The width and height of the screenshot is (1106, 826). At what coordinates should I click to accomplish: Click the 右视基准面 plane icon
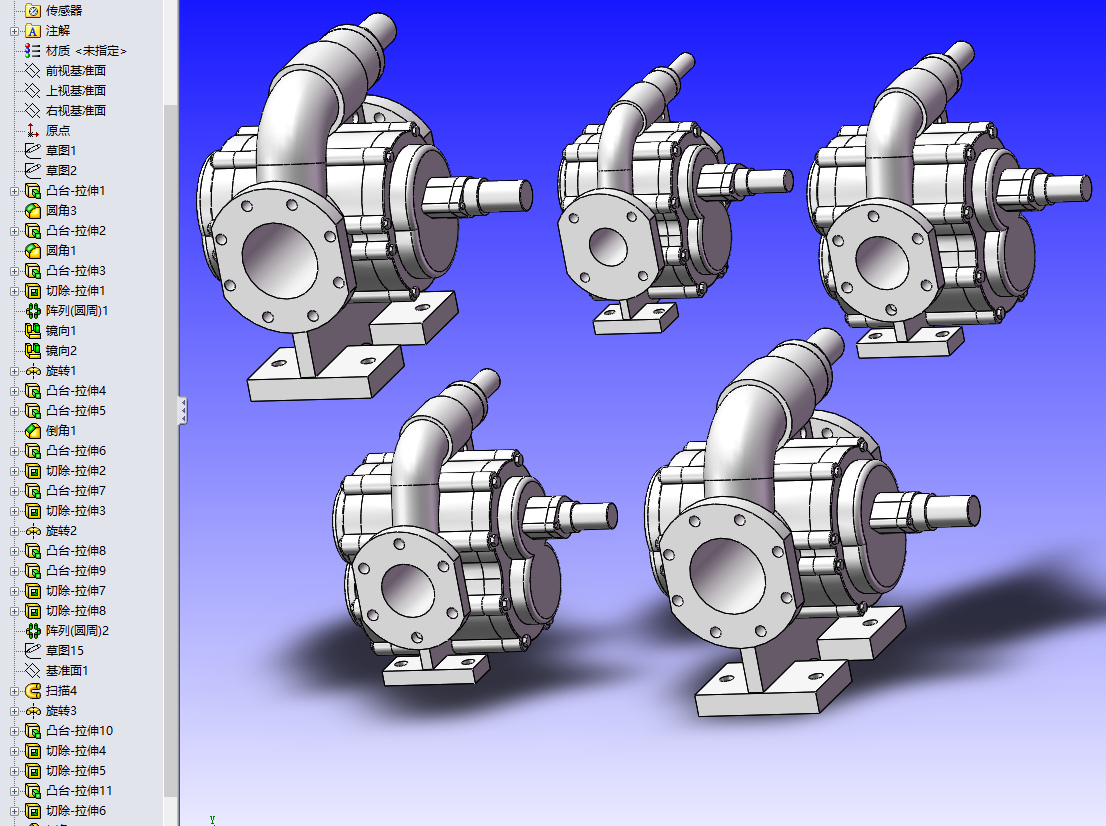[x=32, y=111]
